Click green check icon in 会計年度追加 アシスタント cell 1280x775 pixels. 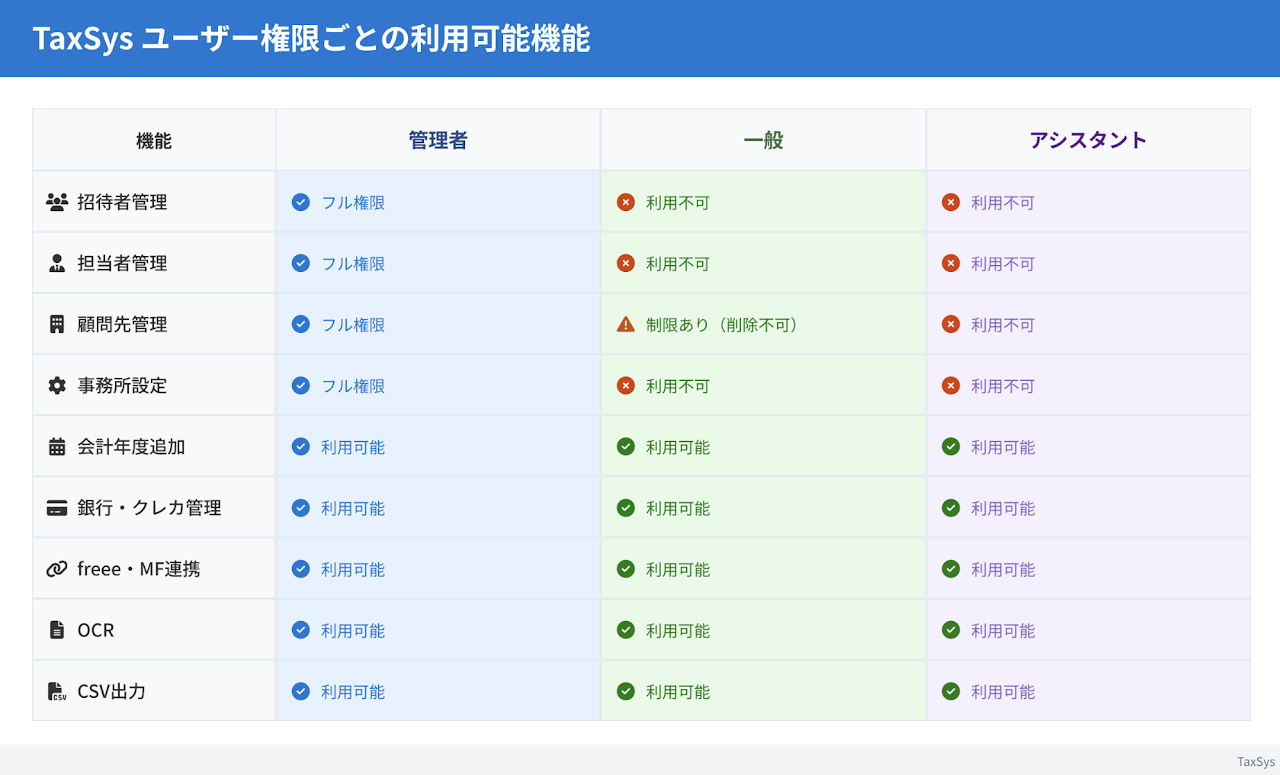click(x=951, y=446)
